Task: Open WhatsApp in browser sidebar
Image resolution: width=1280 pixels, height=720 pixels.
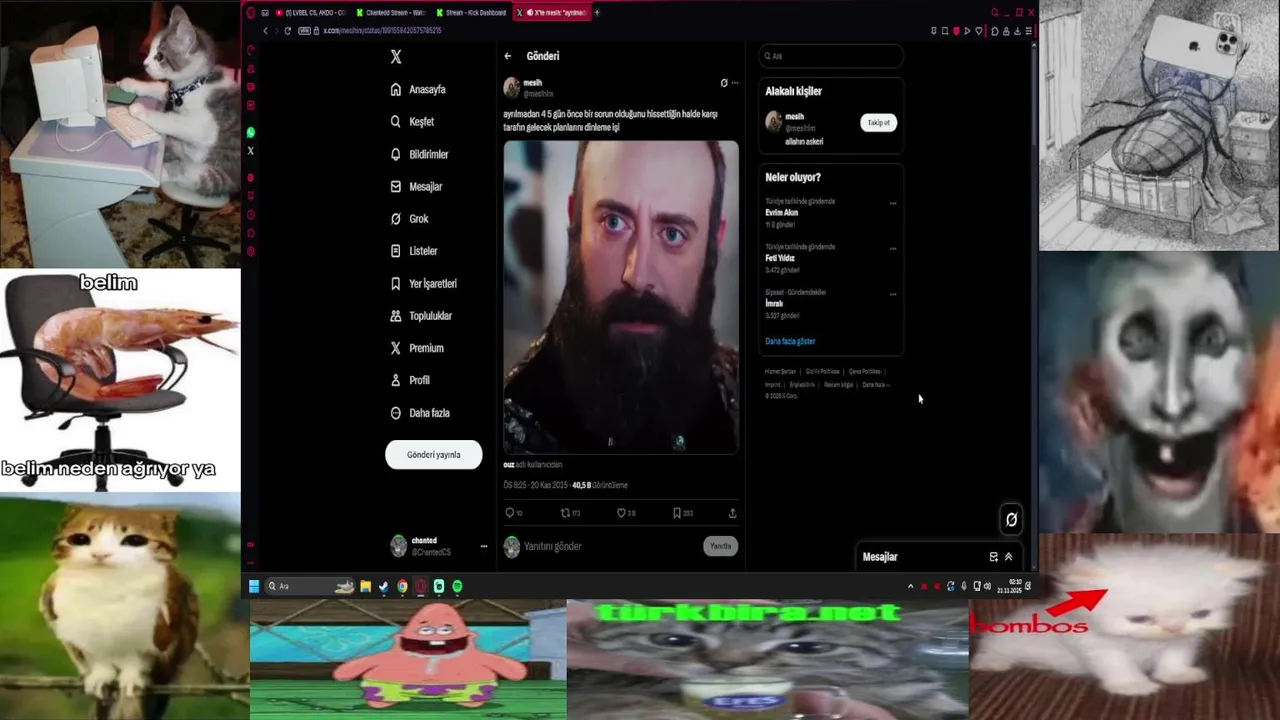Action: (250, 132)
